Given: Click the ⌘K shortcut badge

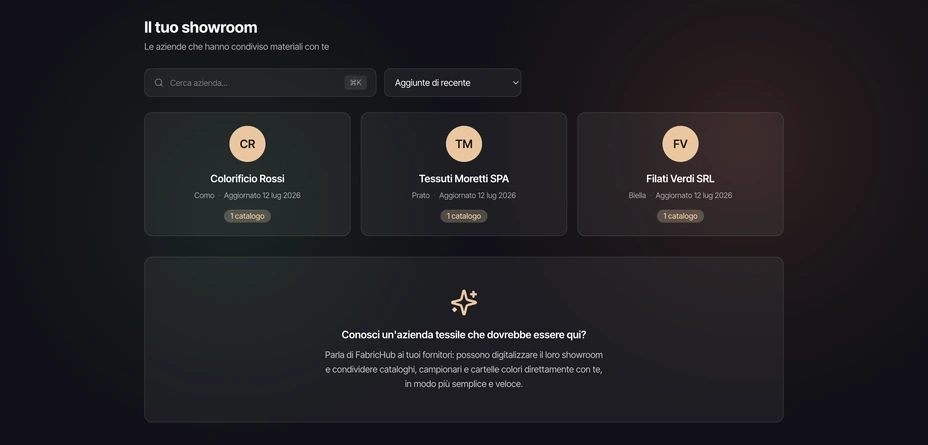Looking at the screenshot, I should click(x=356, y=83).
